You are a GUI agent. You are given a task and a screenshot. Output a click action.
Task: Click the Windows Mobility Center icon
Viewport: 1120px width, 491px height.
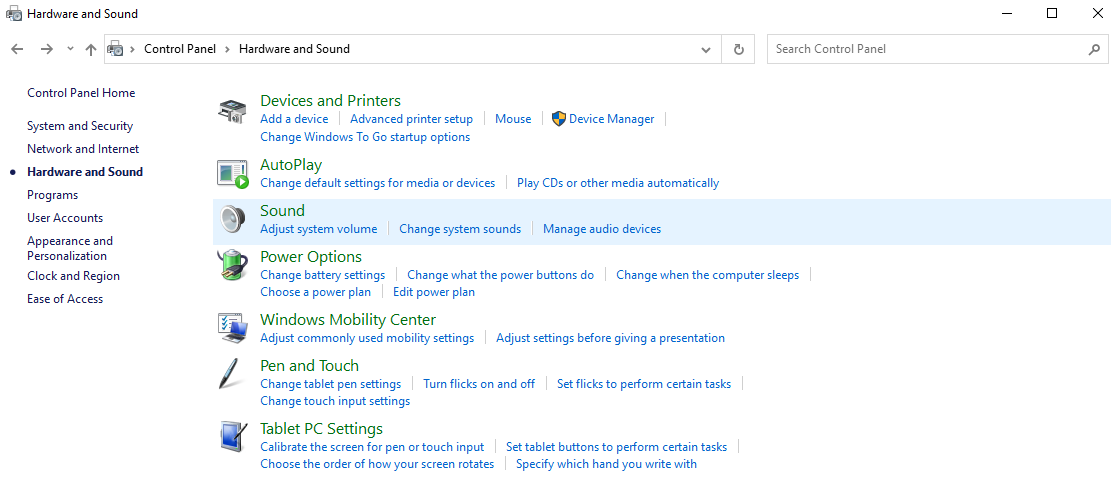(232, 328)
